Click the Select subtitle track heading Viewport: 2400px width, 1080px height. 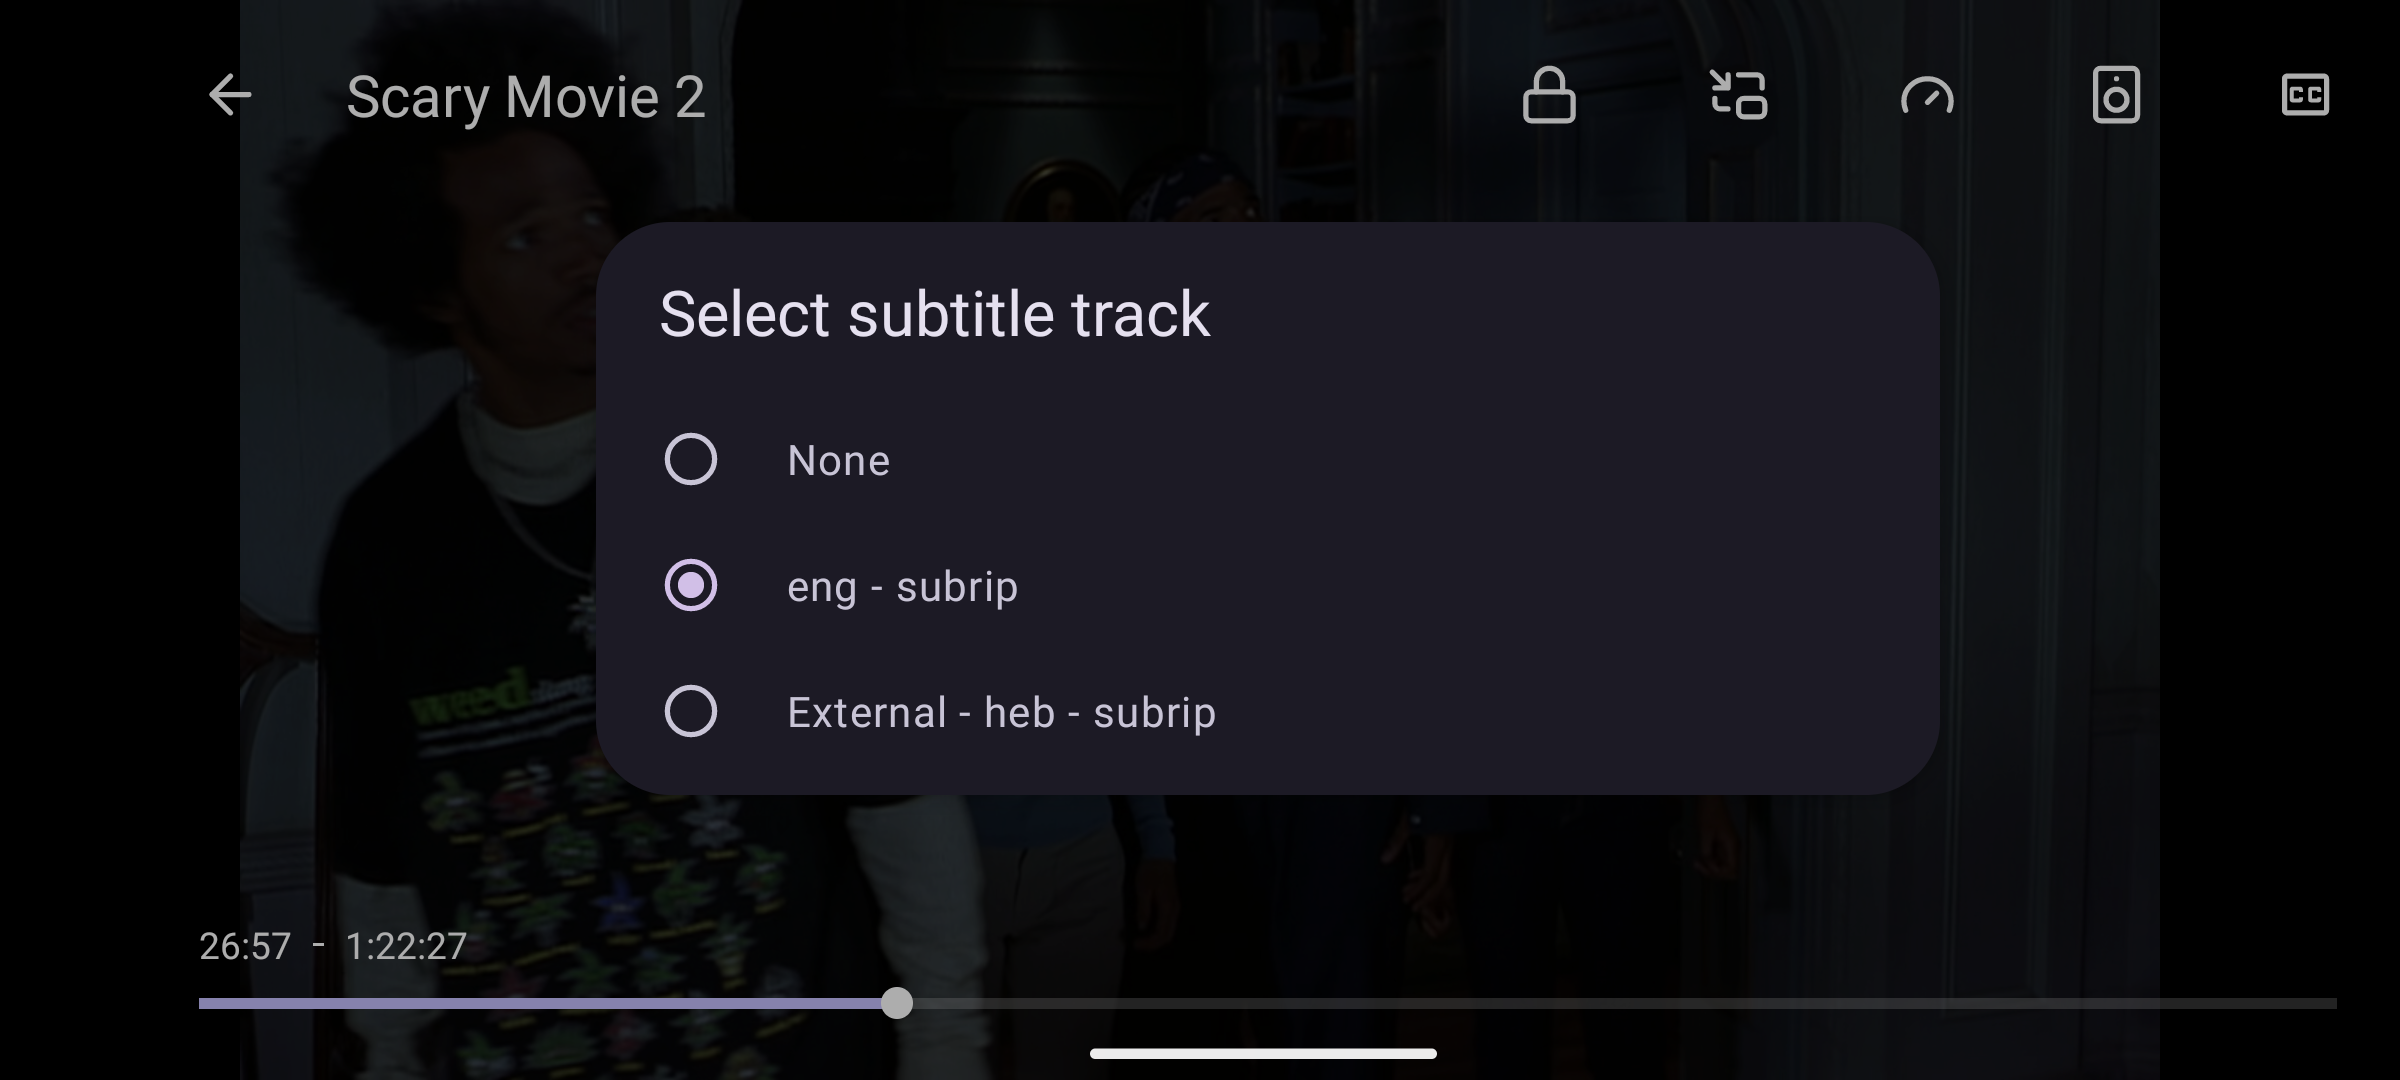(936, 314)
